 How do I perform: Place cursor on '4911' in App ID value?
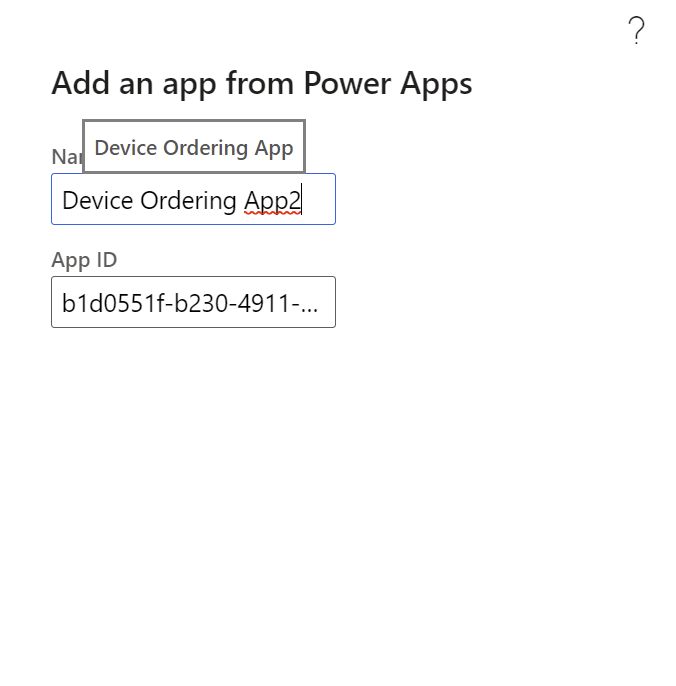[263, 304]
